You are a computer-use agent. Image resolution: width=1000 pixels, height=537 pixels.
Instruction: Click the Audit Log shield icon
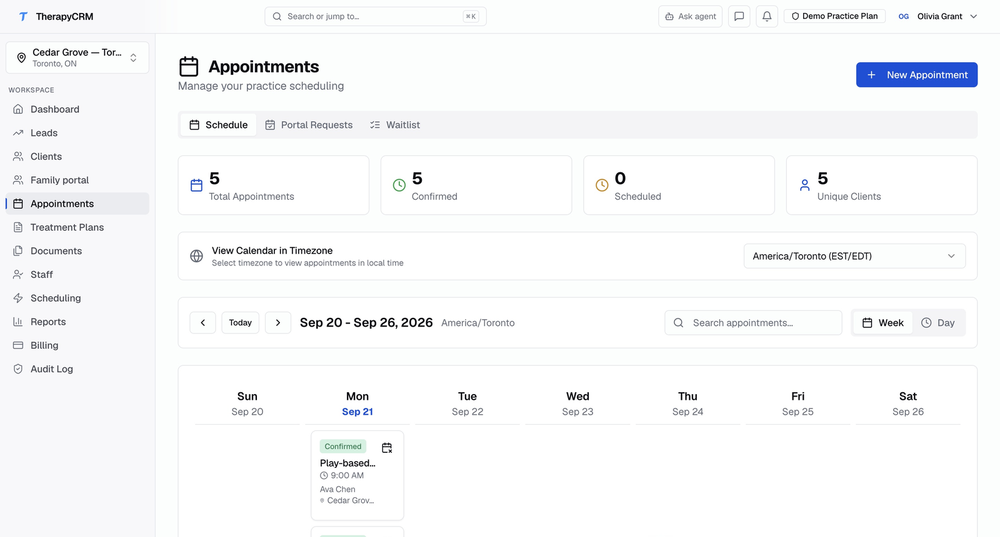coord(18,369)
